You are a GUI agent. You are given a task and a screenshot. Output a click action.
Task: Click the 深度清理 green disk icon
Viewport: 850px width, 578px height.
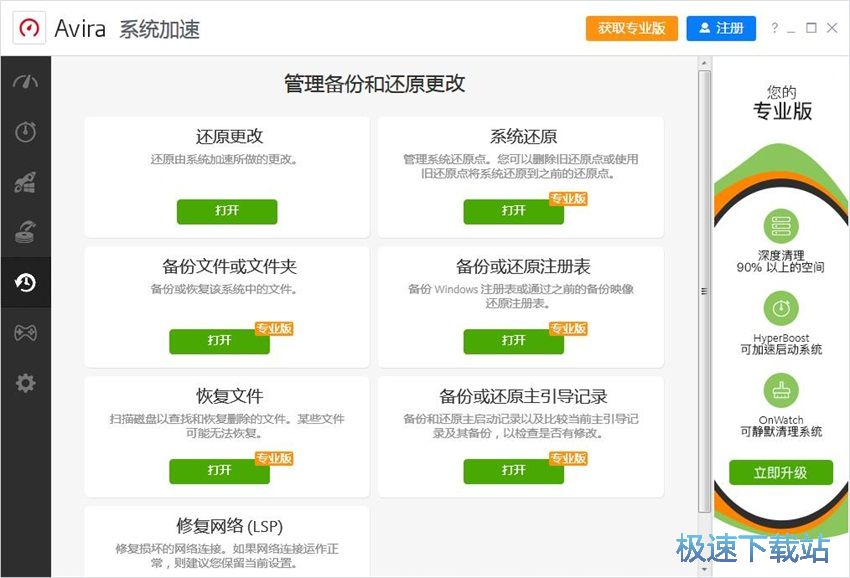click(x=781, y=226)
